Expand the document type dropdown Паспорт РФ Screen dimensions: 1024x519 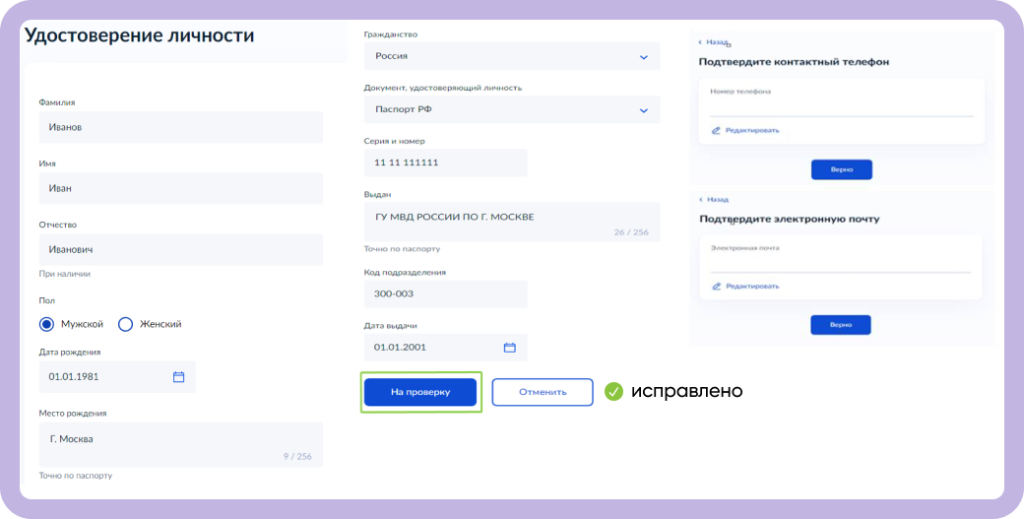click(512, 110)
